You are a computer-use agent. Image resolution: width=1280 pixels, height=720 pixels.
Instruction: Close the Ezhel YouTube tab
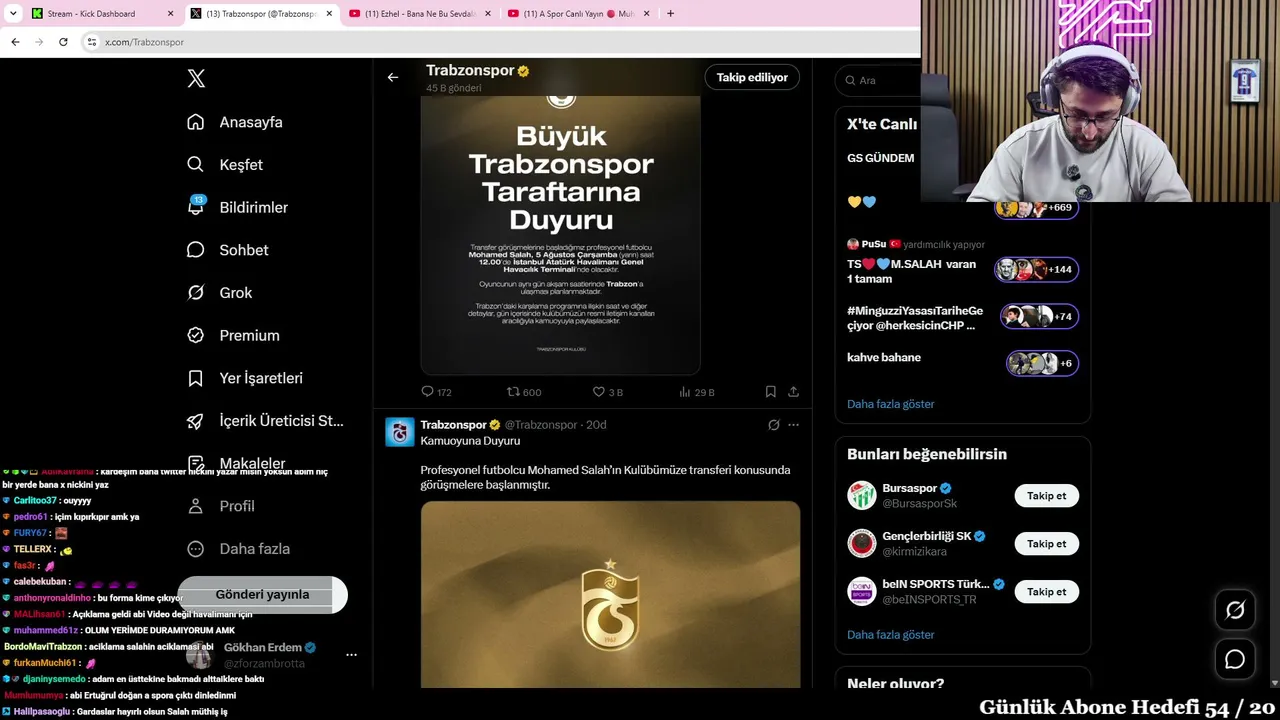click(x=487, y=14)
